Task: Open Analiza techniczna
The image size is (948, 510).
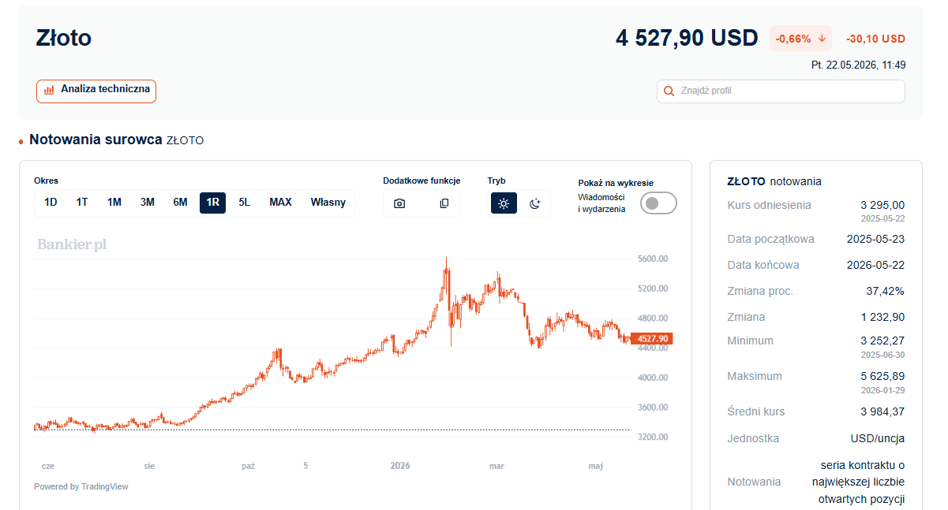Action: tap(96, 91)
